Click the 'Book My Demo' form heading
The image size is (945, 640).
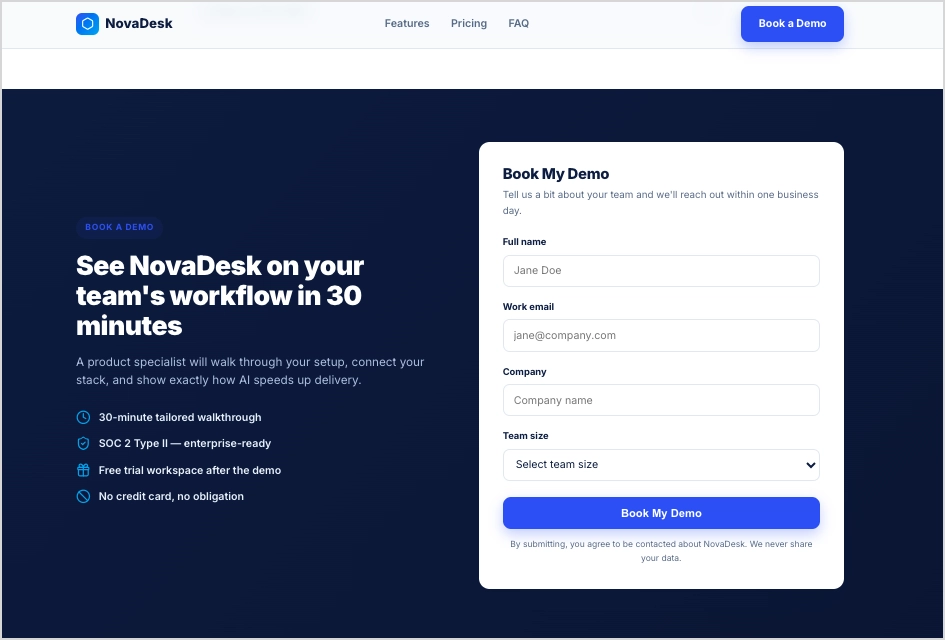[x=556, y=174]
